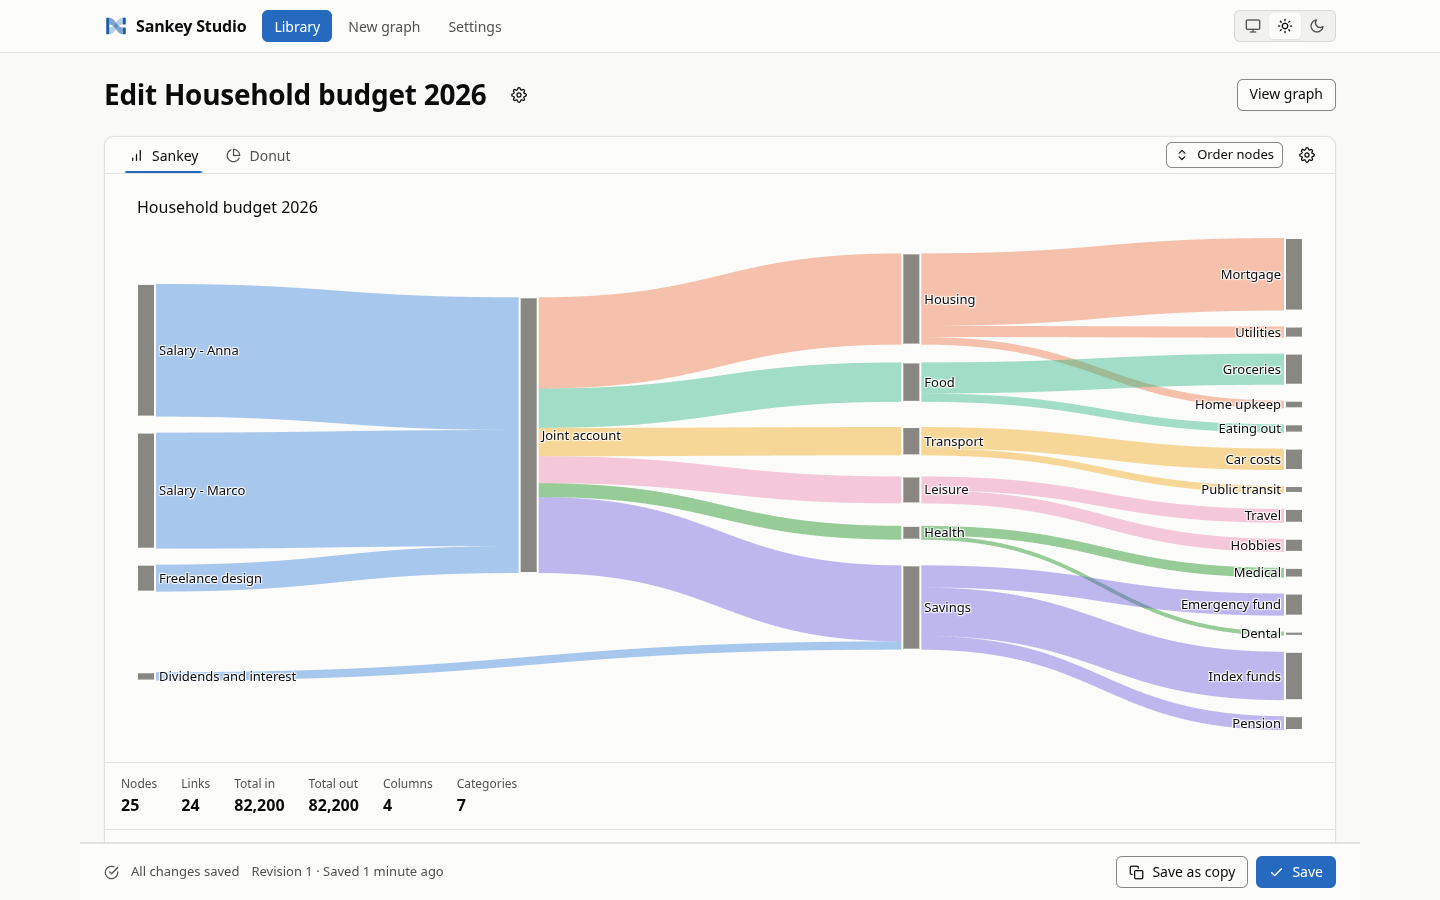Open Settings in top navigation
Screen dimensions: 1440x900
coord(475,26)
